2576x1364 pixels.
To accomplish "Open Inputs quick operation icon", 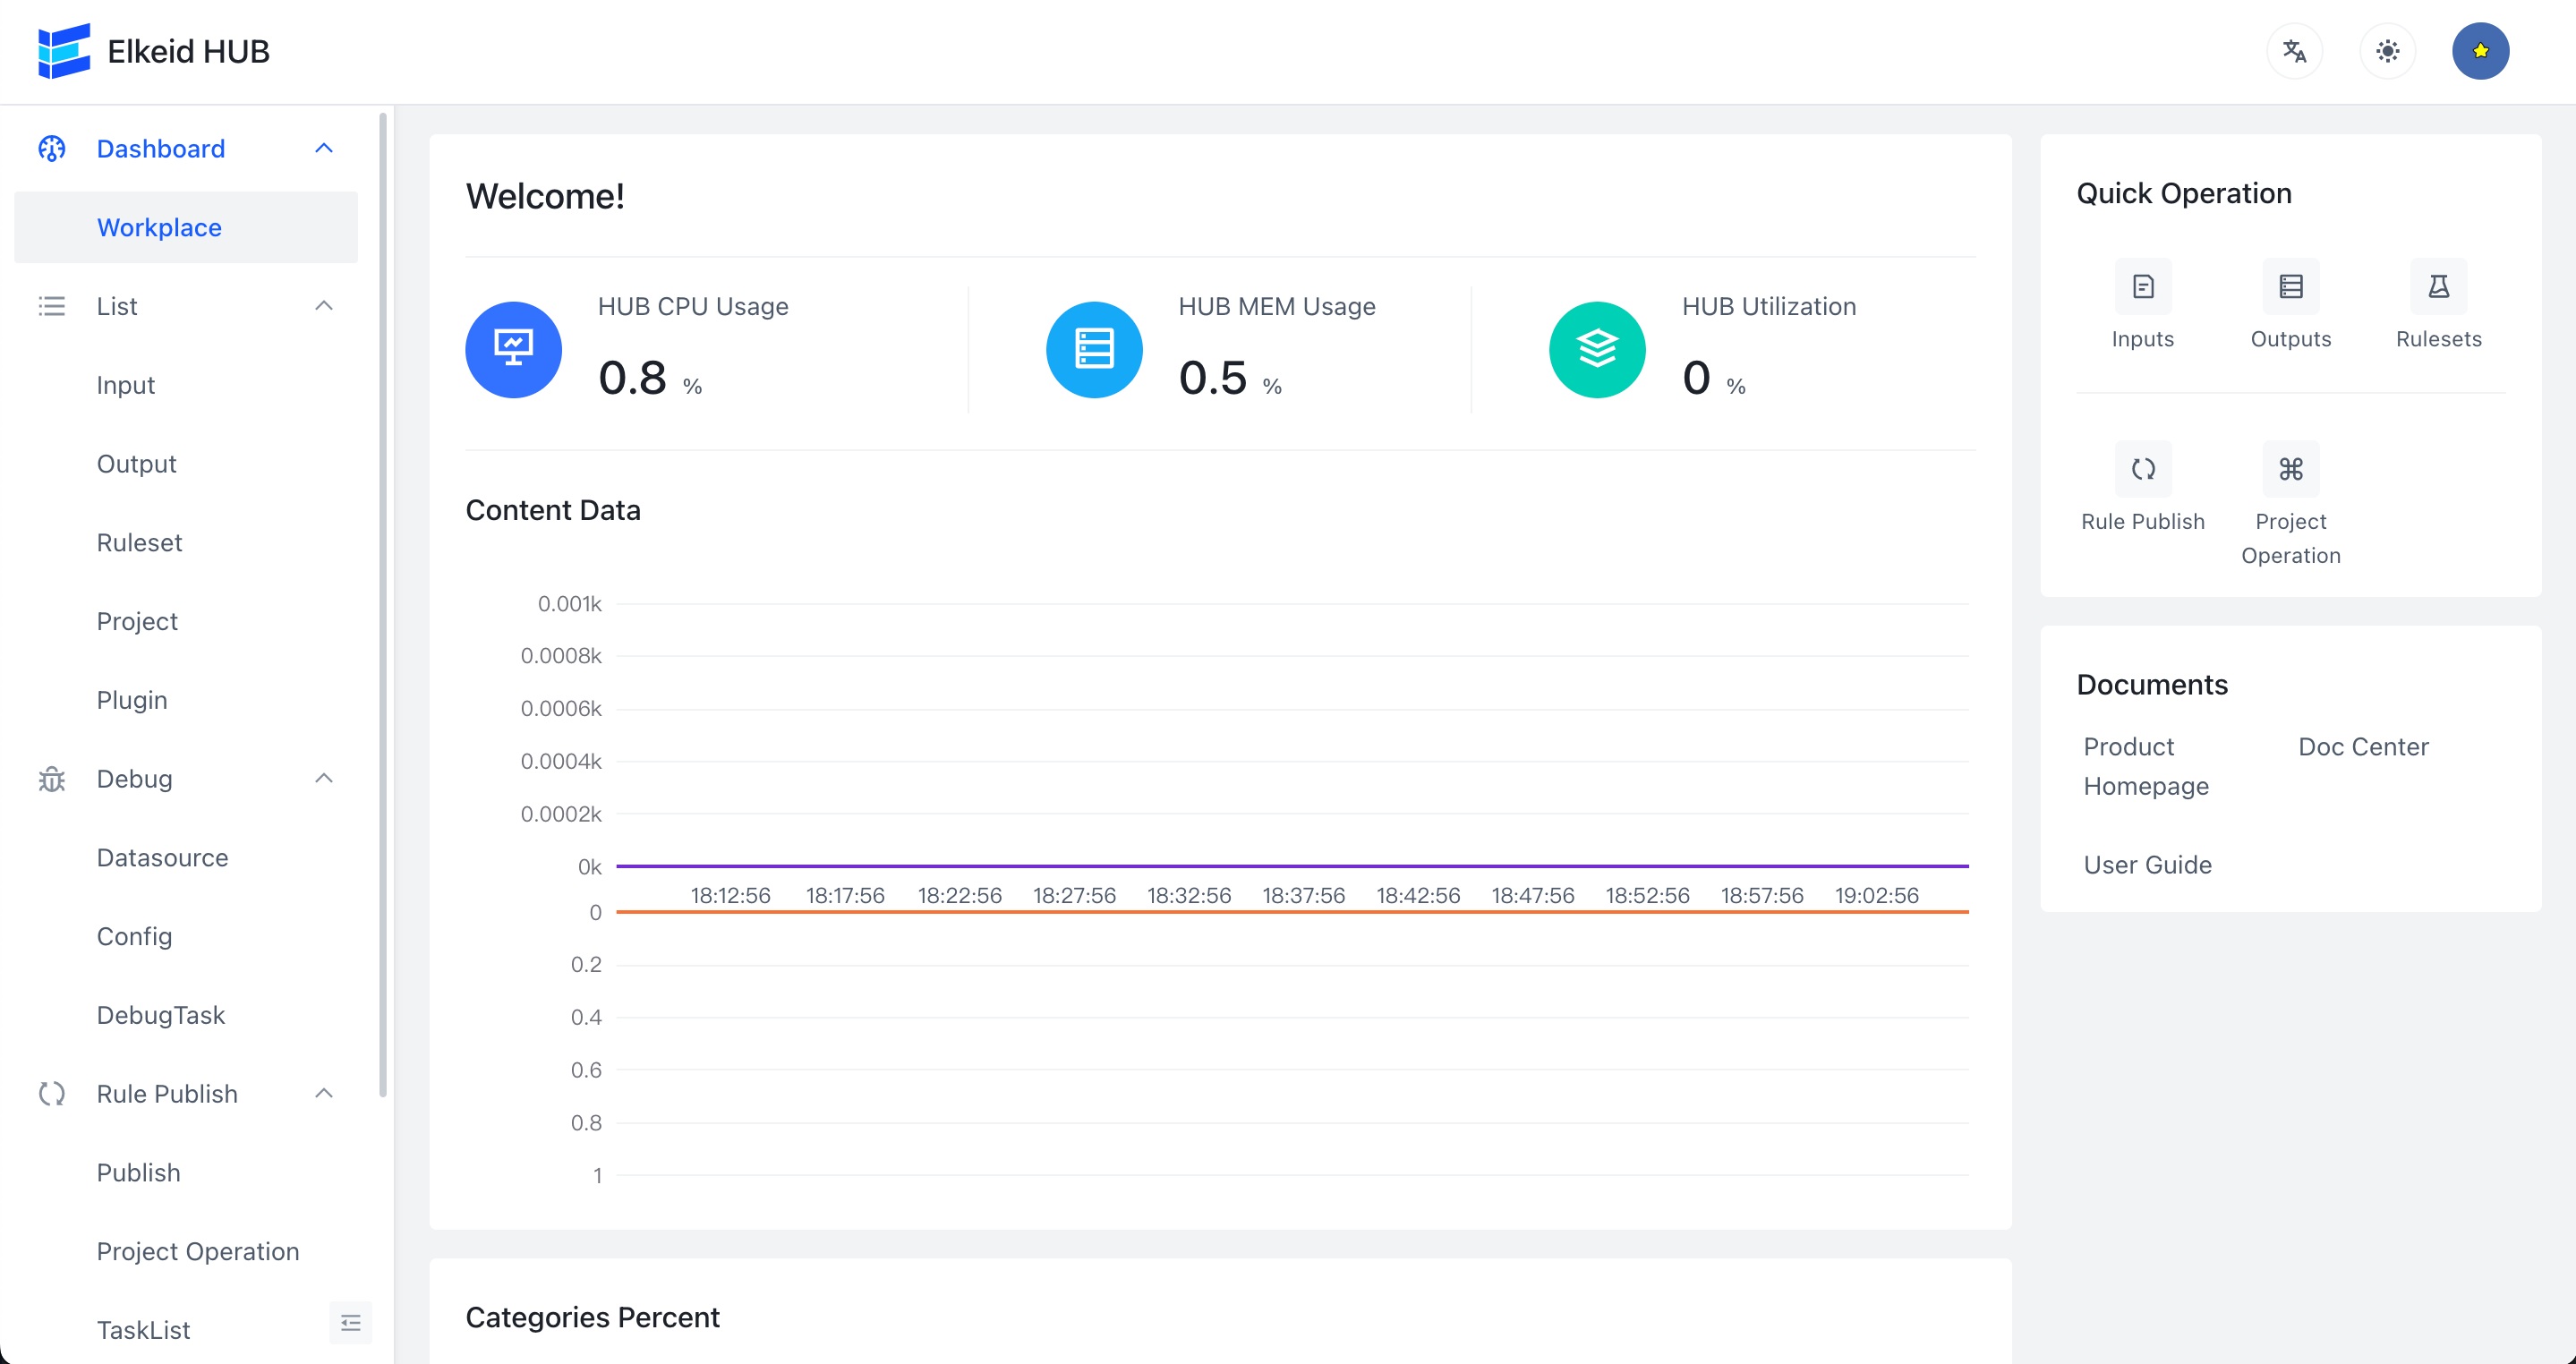I will (2142, 288).
